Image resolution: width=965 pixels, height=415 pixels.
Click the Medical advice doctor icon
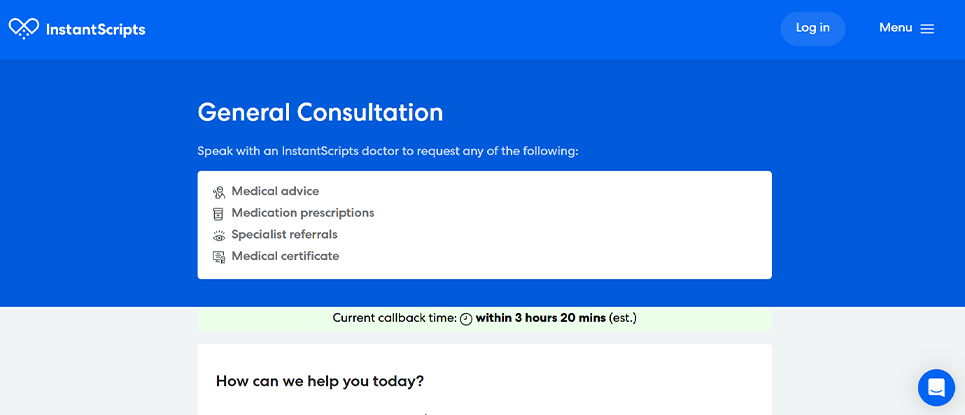[219, 192]
